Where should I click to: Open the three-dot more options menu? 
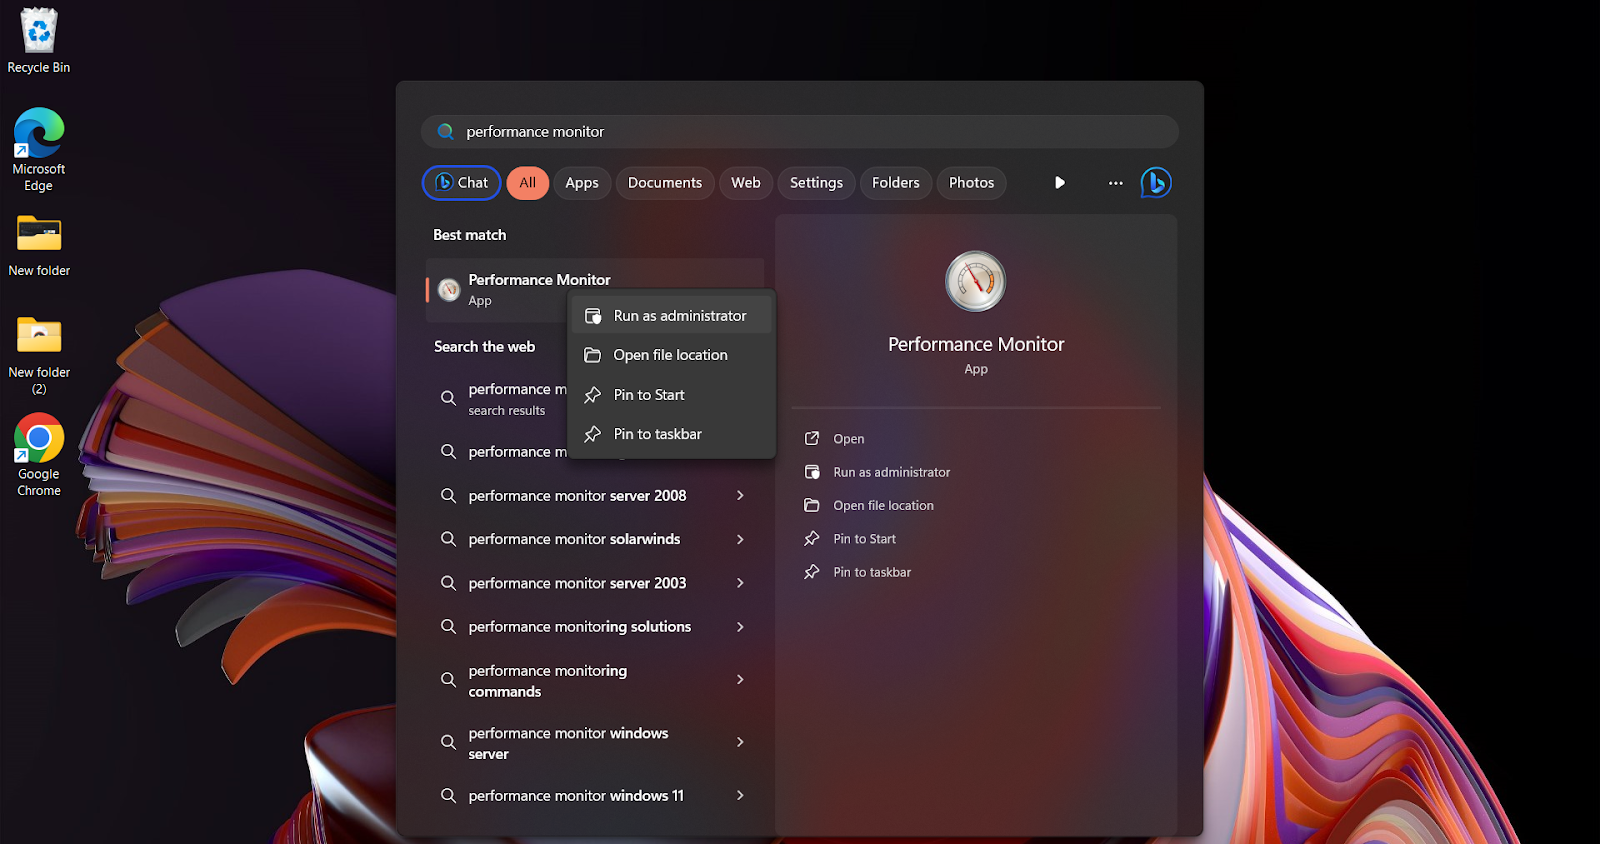(1116, 183)
